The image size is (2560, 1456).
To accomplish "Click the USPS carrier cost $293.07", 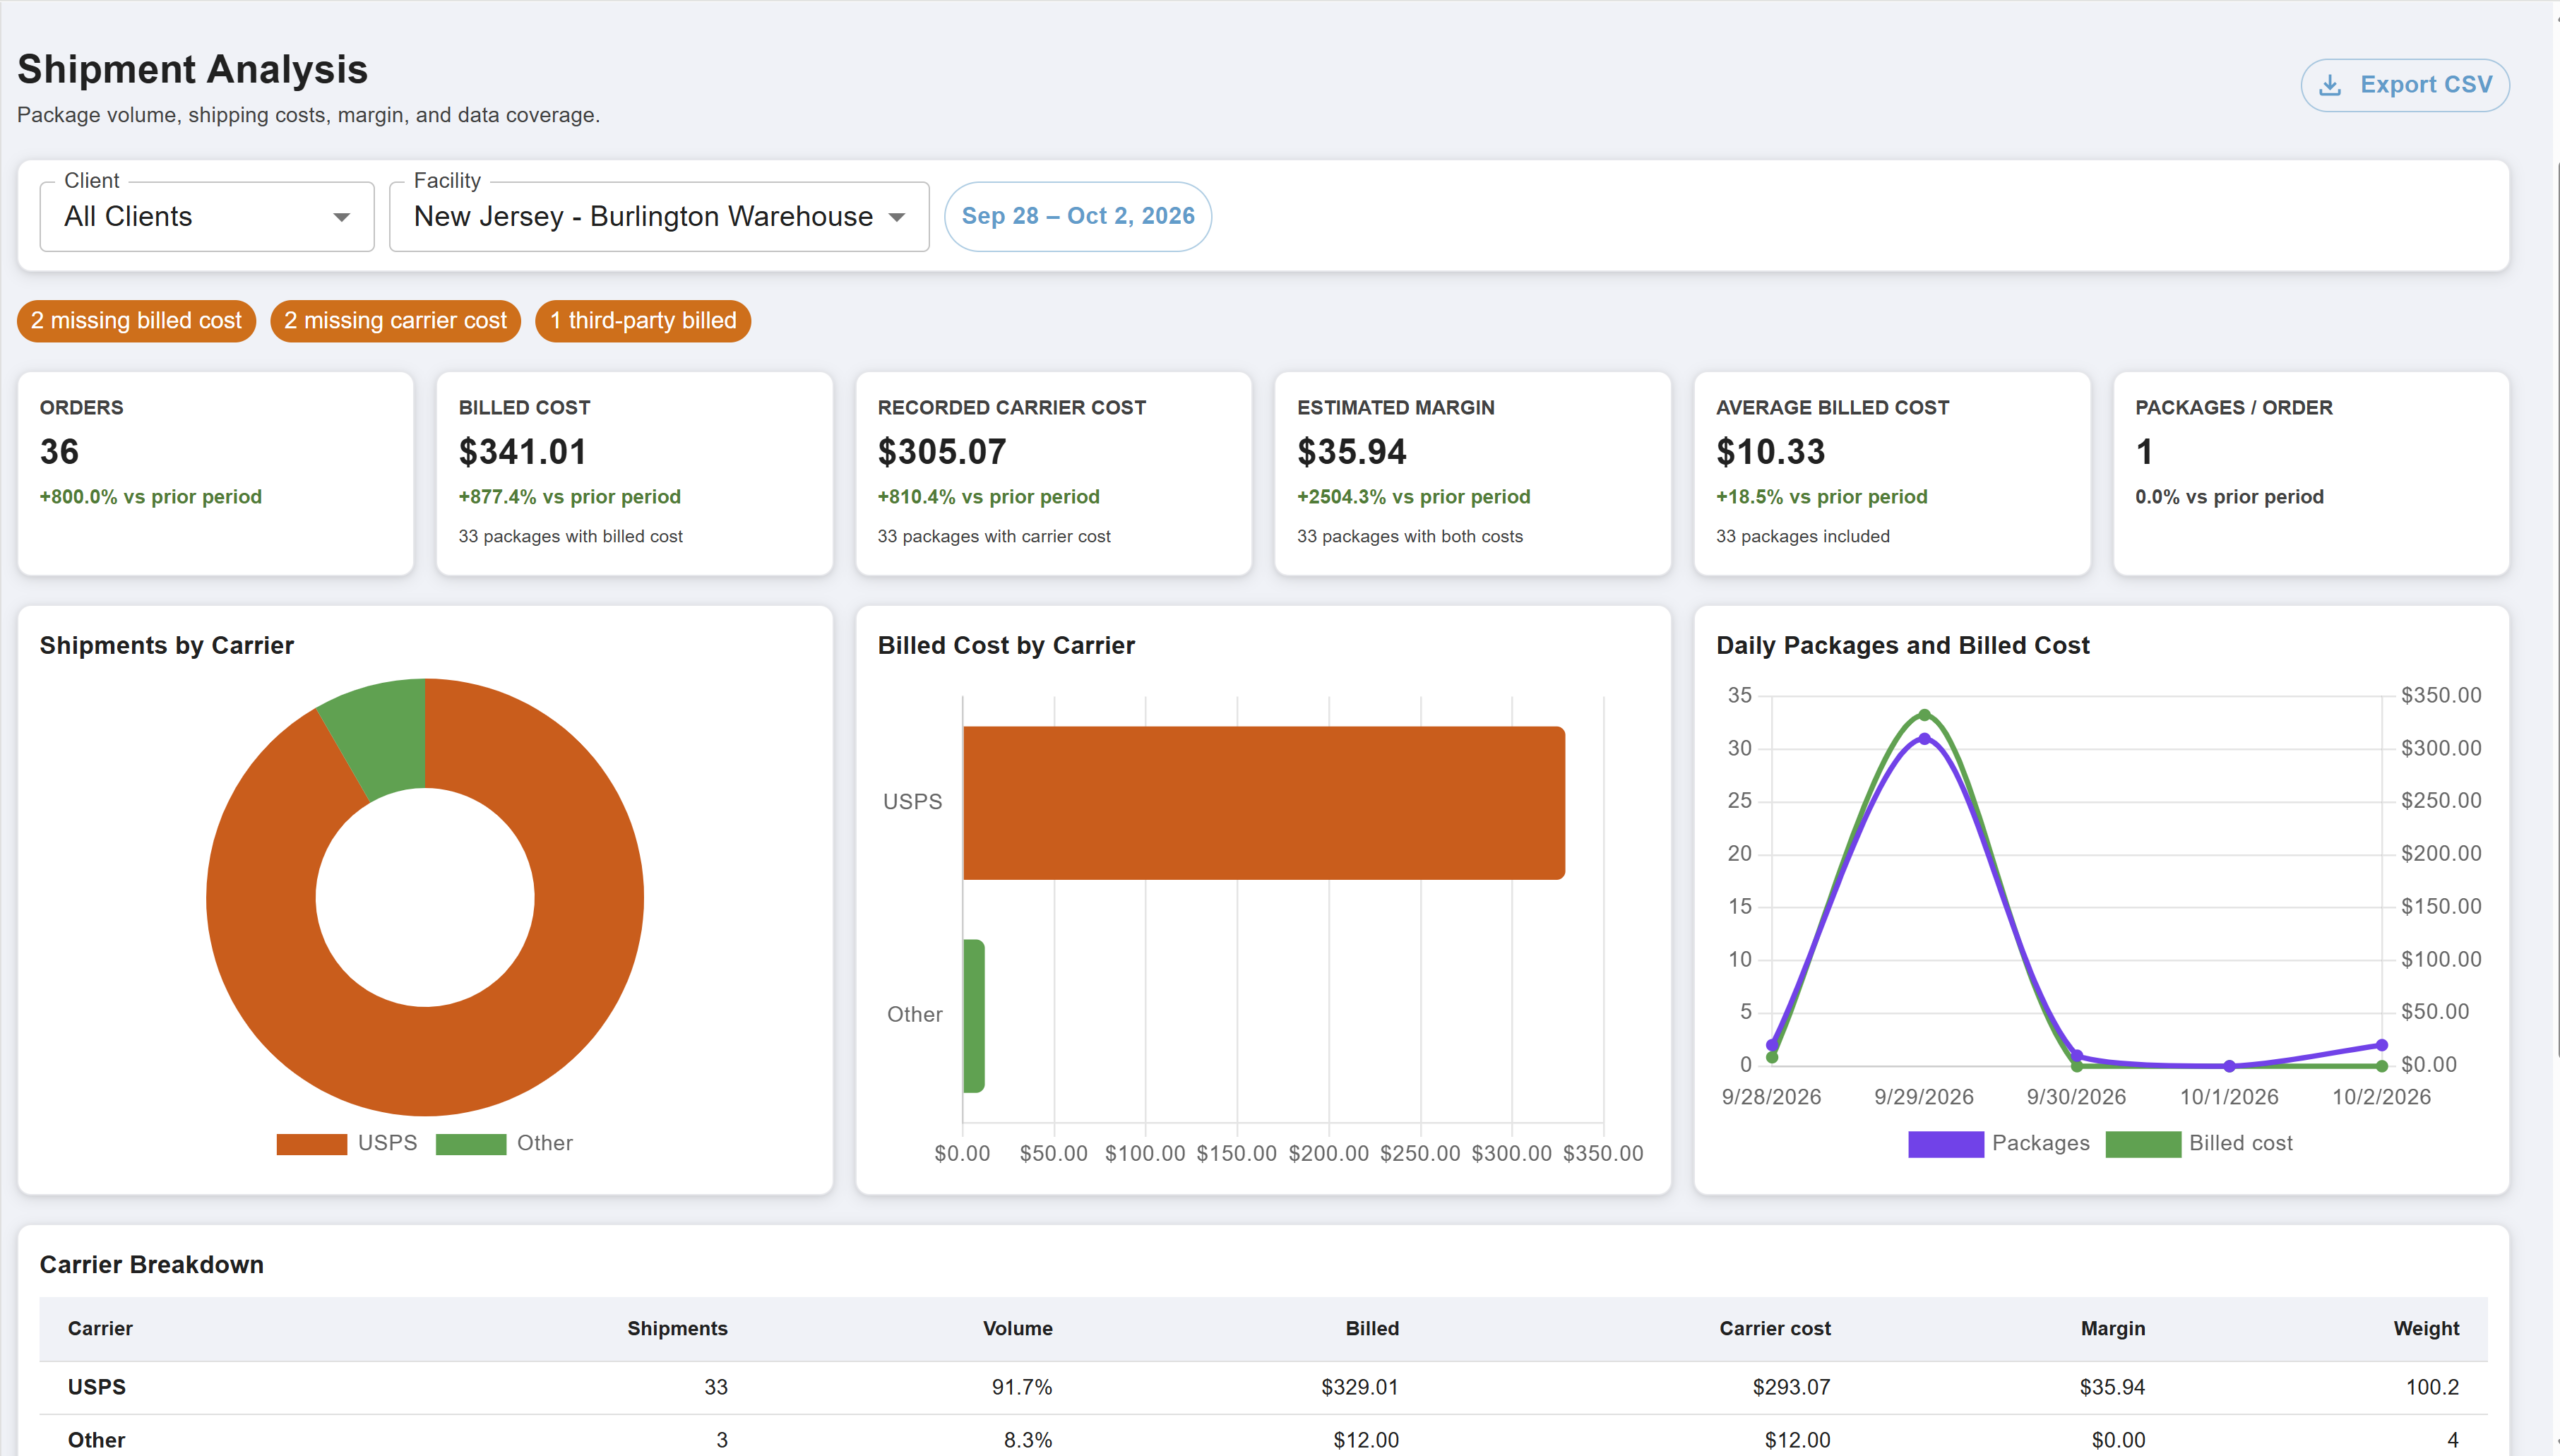I will point(1791,1388).
